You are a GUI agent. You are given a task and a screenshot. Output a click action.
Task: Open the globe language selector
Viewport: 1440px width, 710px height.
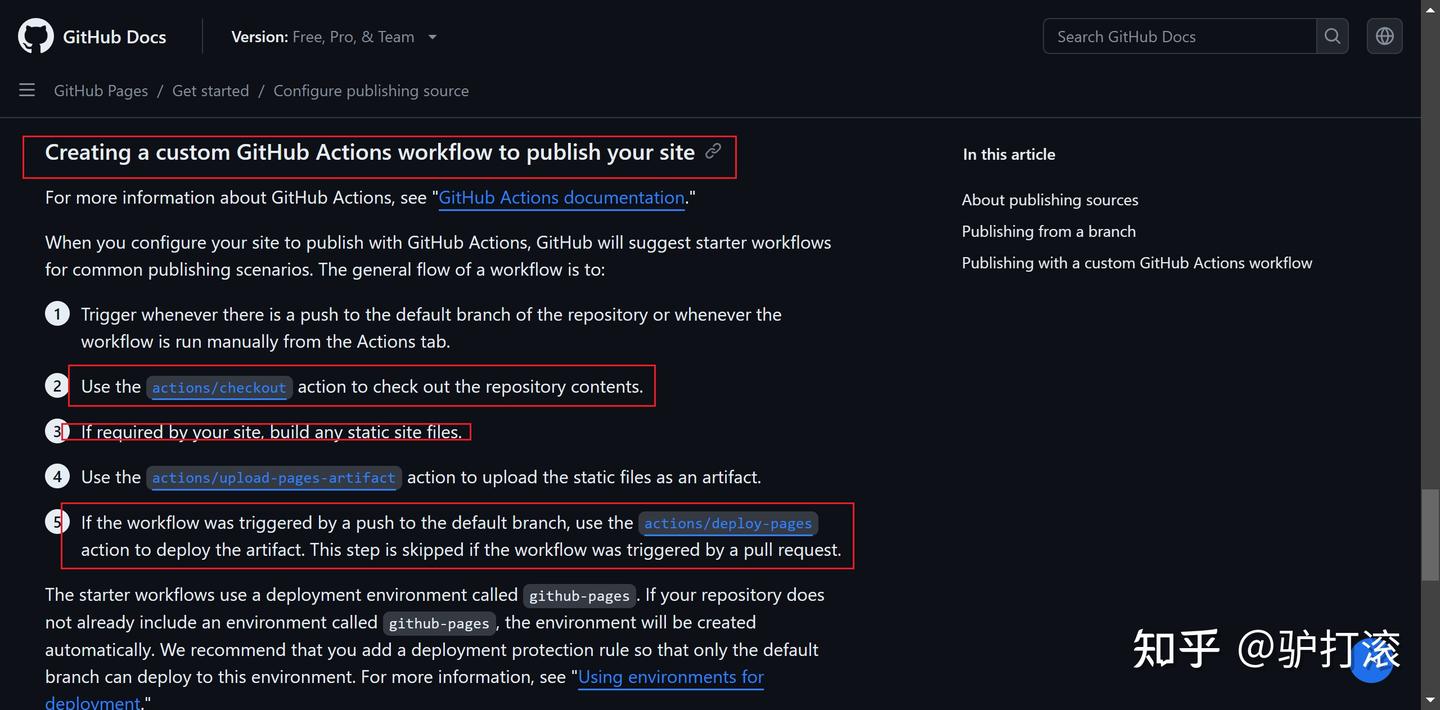1384,36
